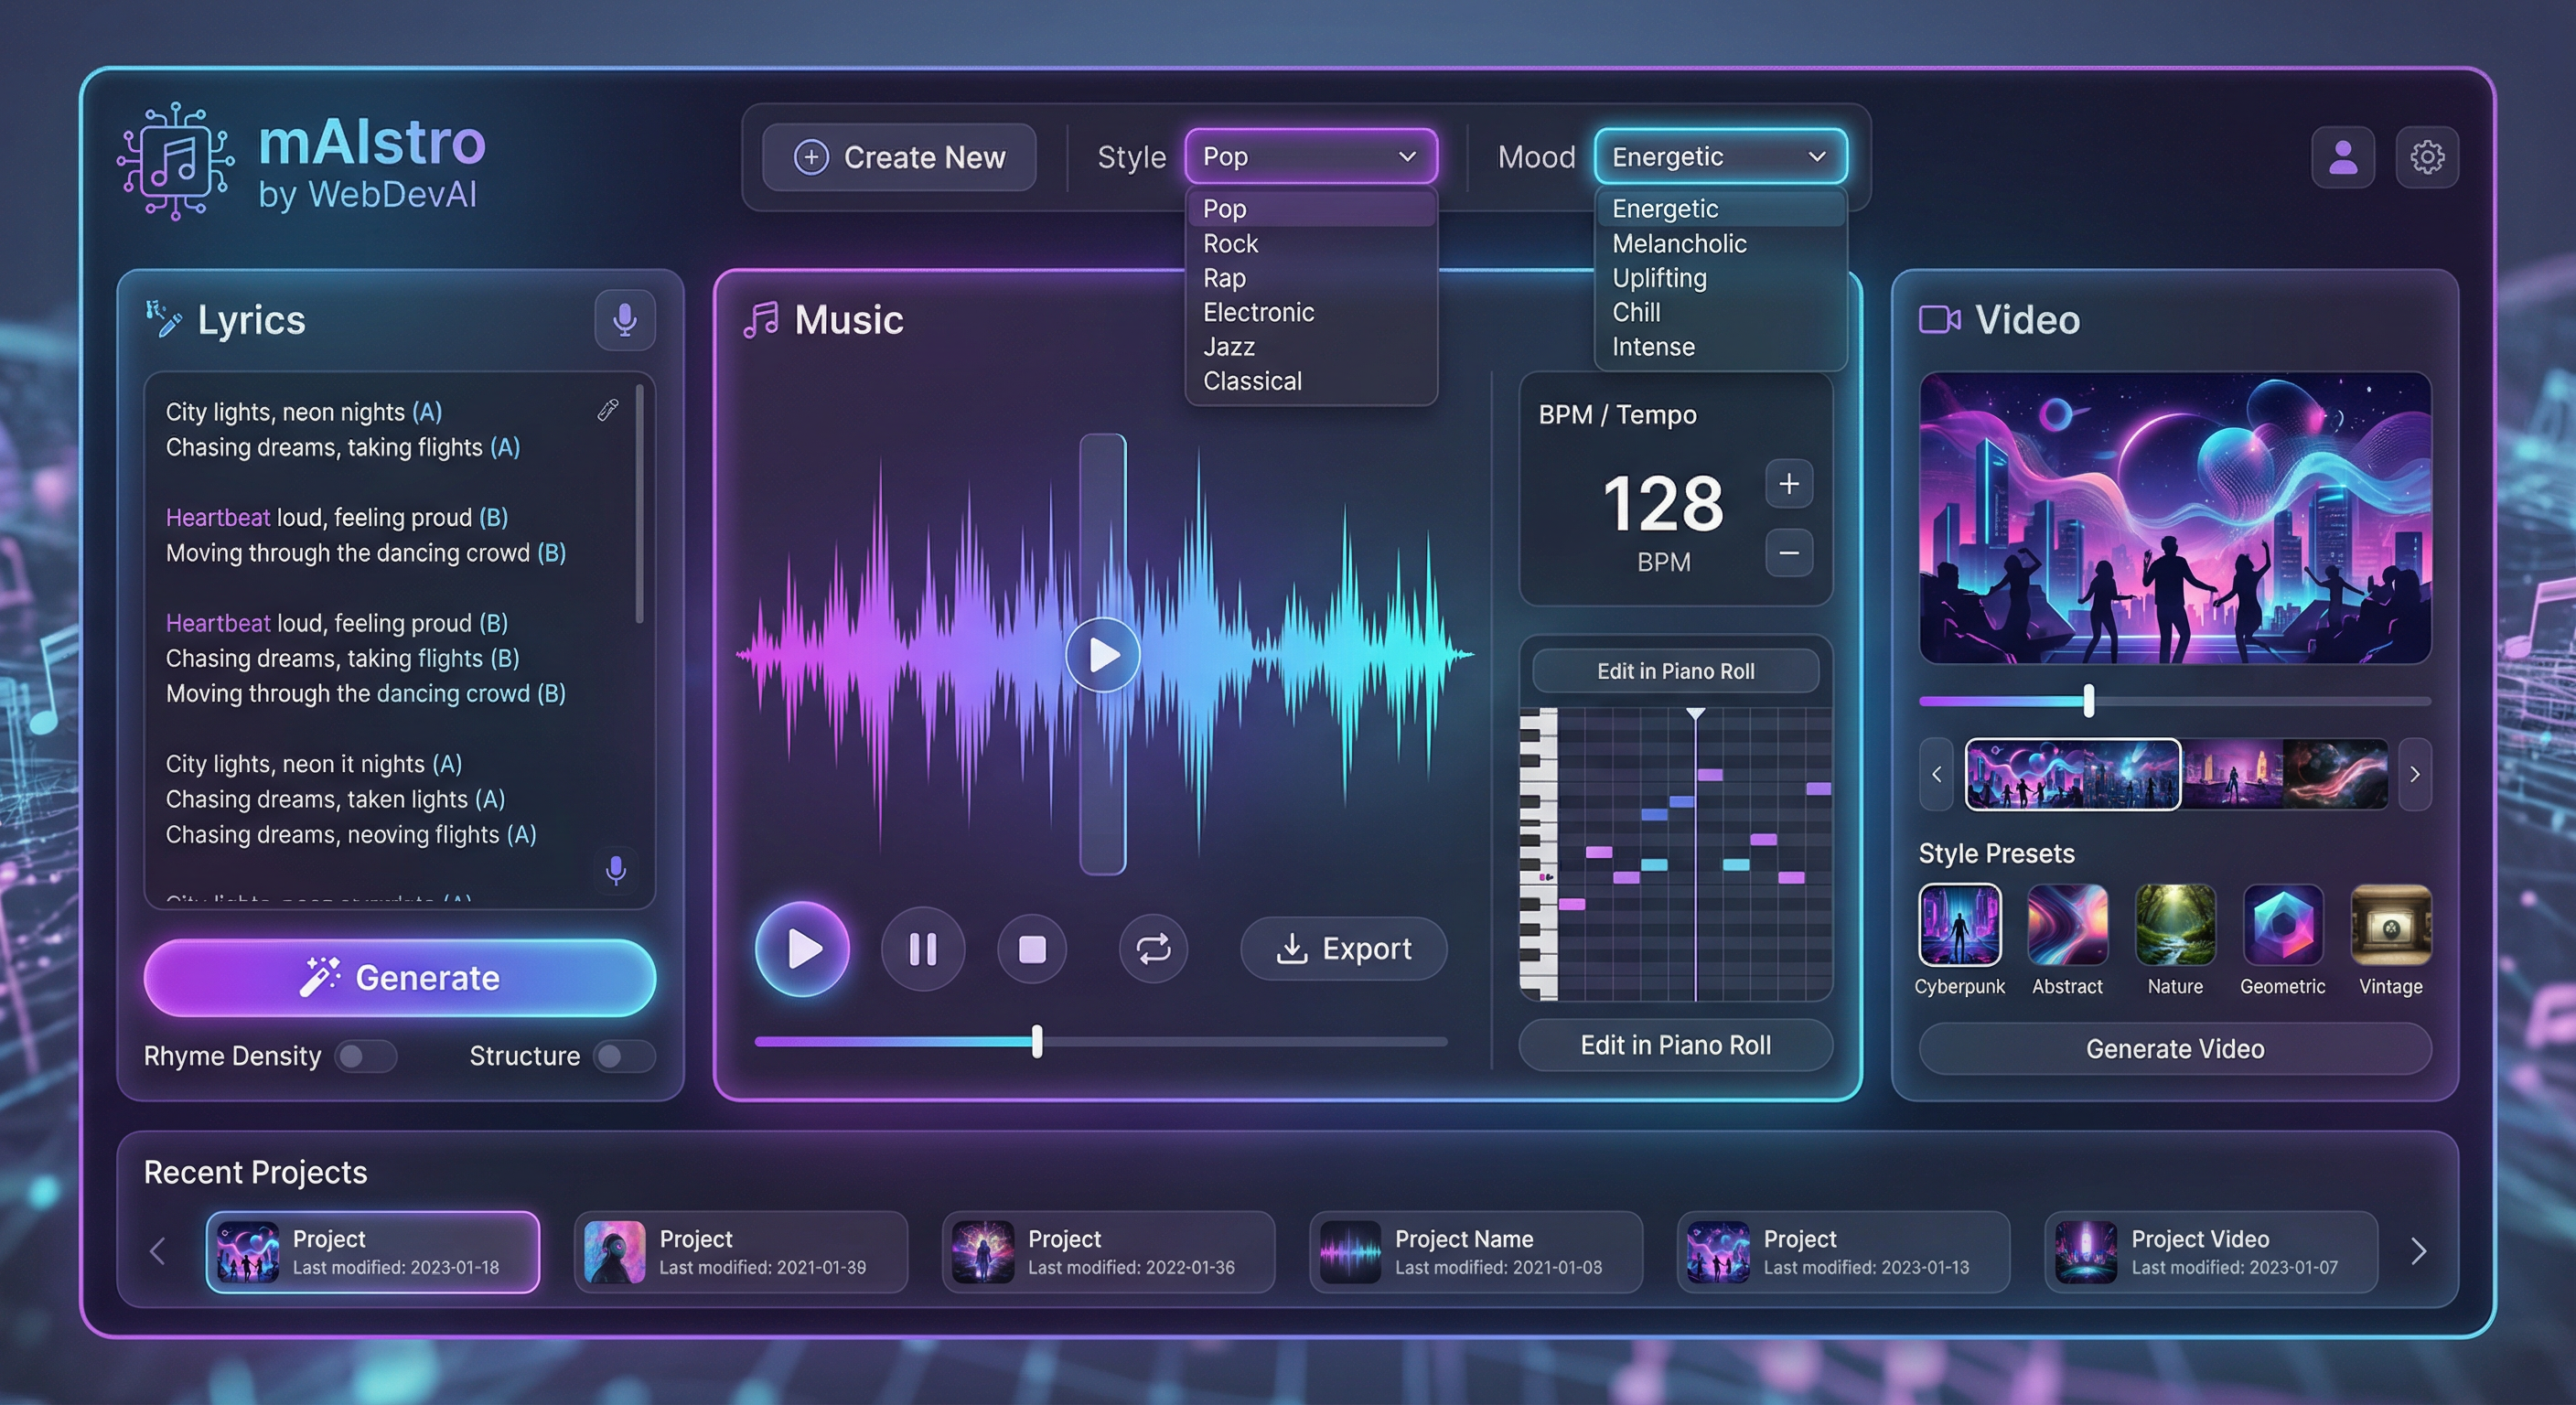Click the Generate lyrics button
Image resolution: width=2576 pixels, height=1405 pixels.
click(x=400, y=978)
